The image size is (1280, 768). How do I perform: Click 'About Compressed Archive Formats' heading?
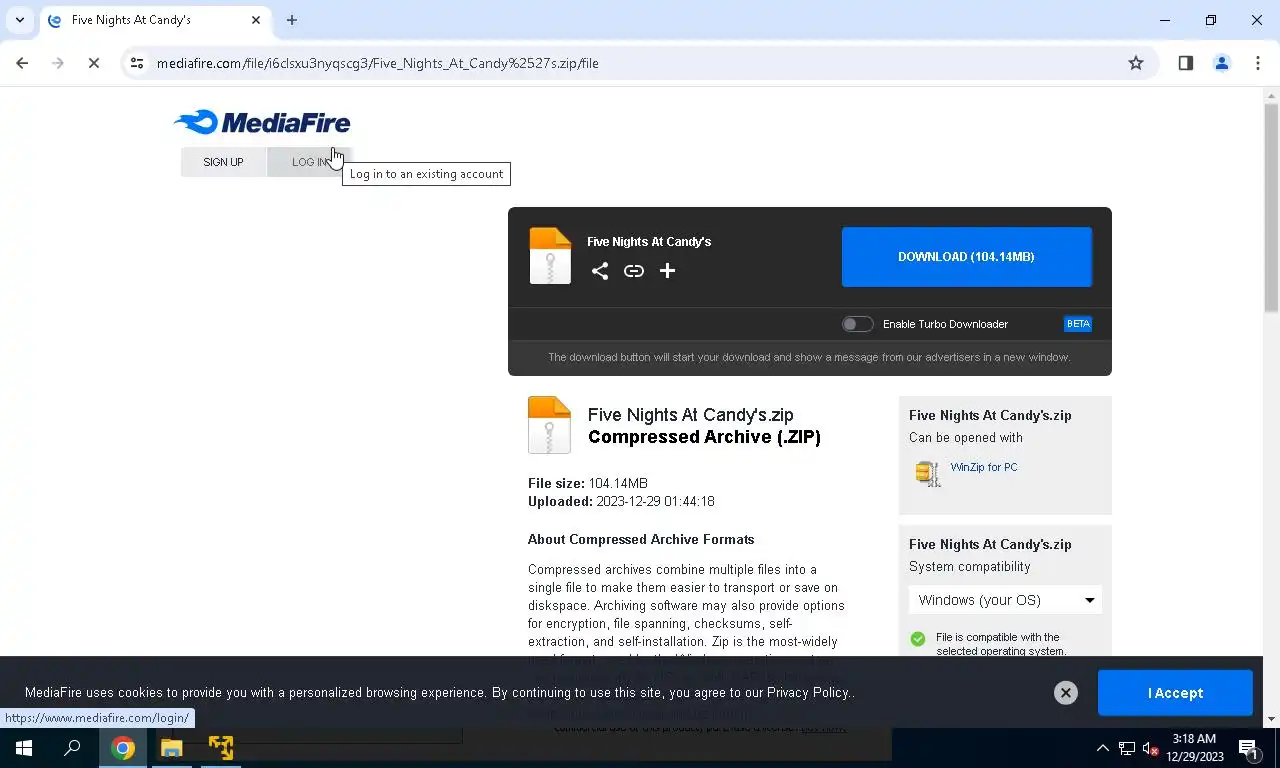(x=641, y=539)
